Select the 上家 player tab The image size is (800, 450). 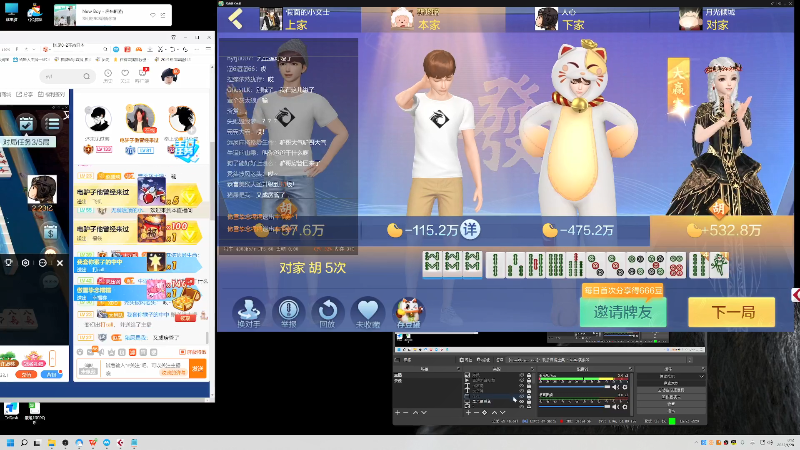click(x=290, y=19)
